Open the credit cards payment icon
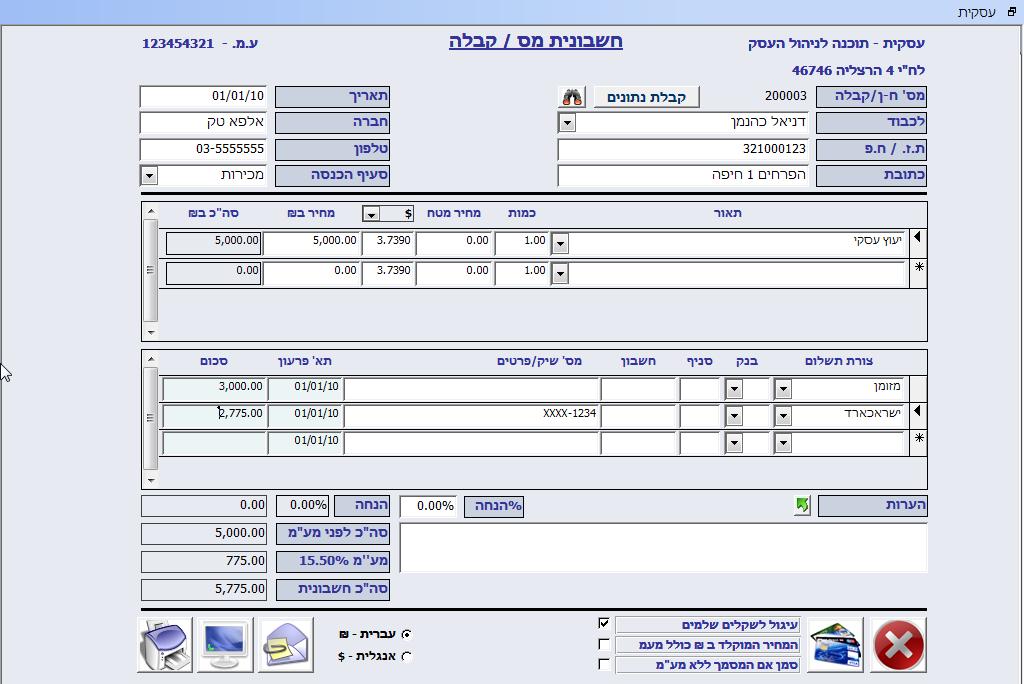This screenshot has height=684, width=1024. [835, 645]
